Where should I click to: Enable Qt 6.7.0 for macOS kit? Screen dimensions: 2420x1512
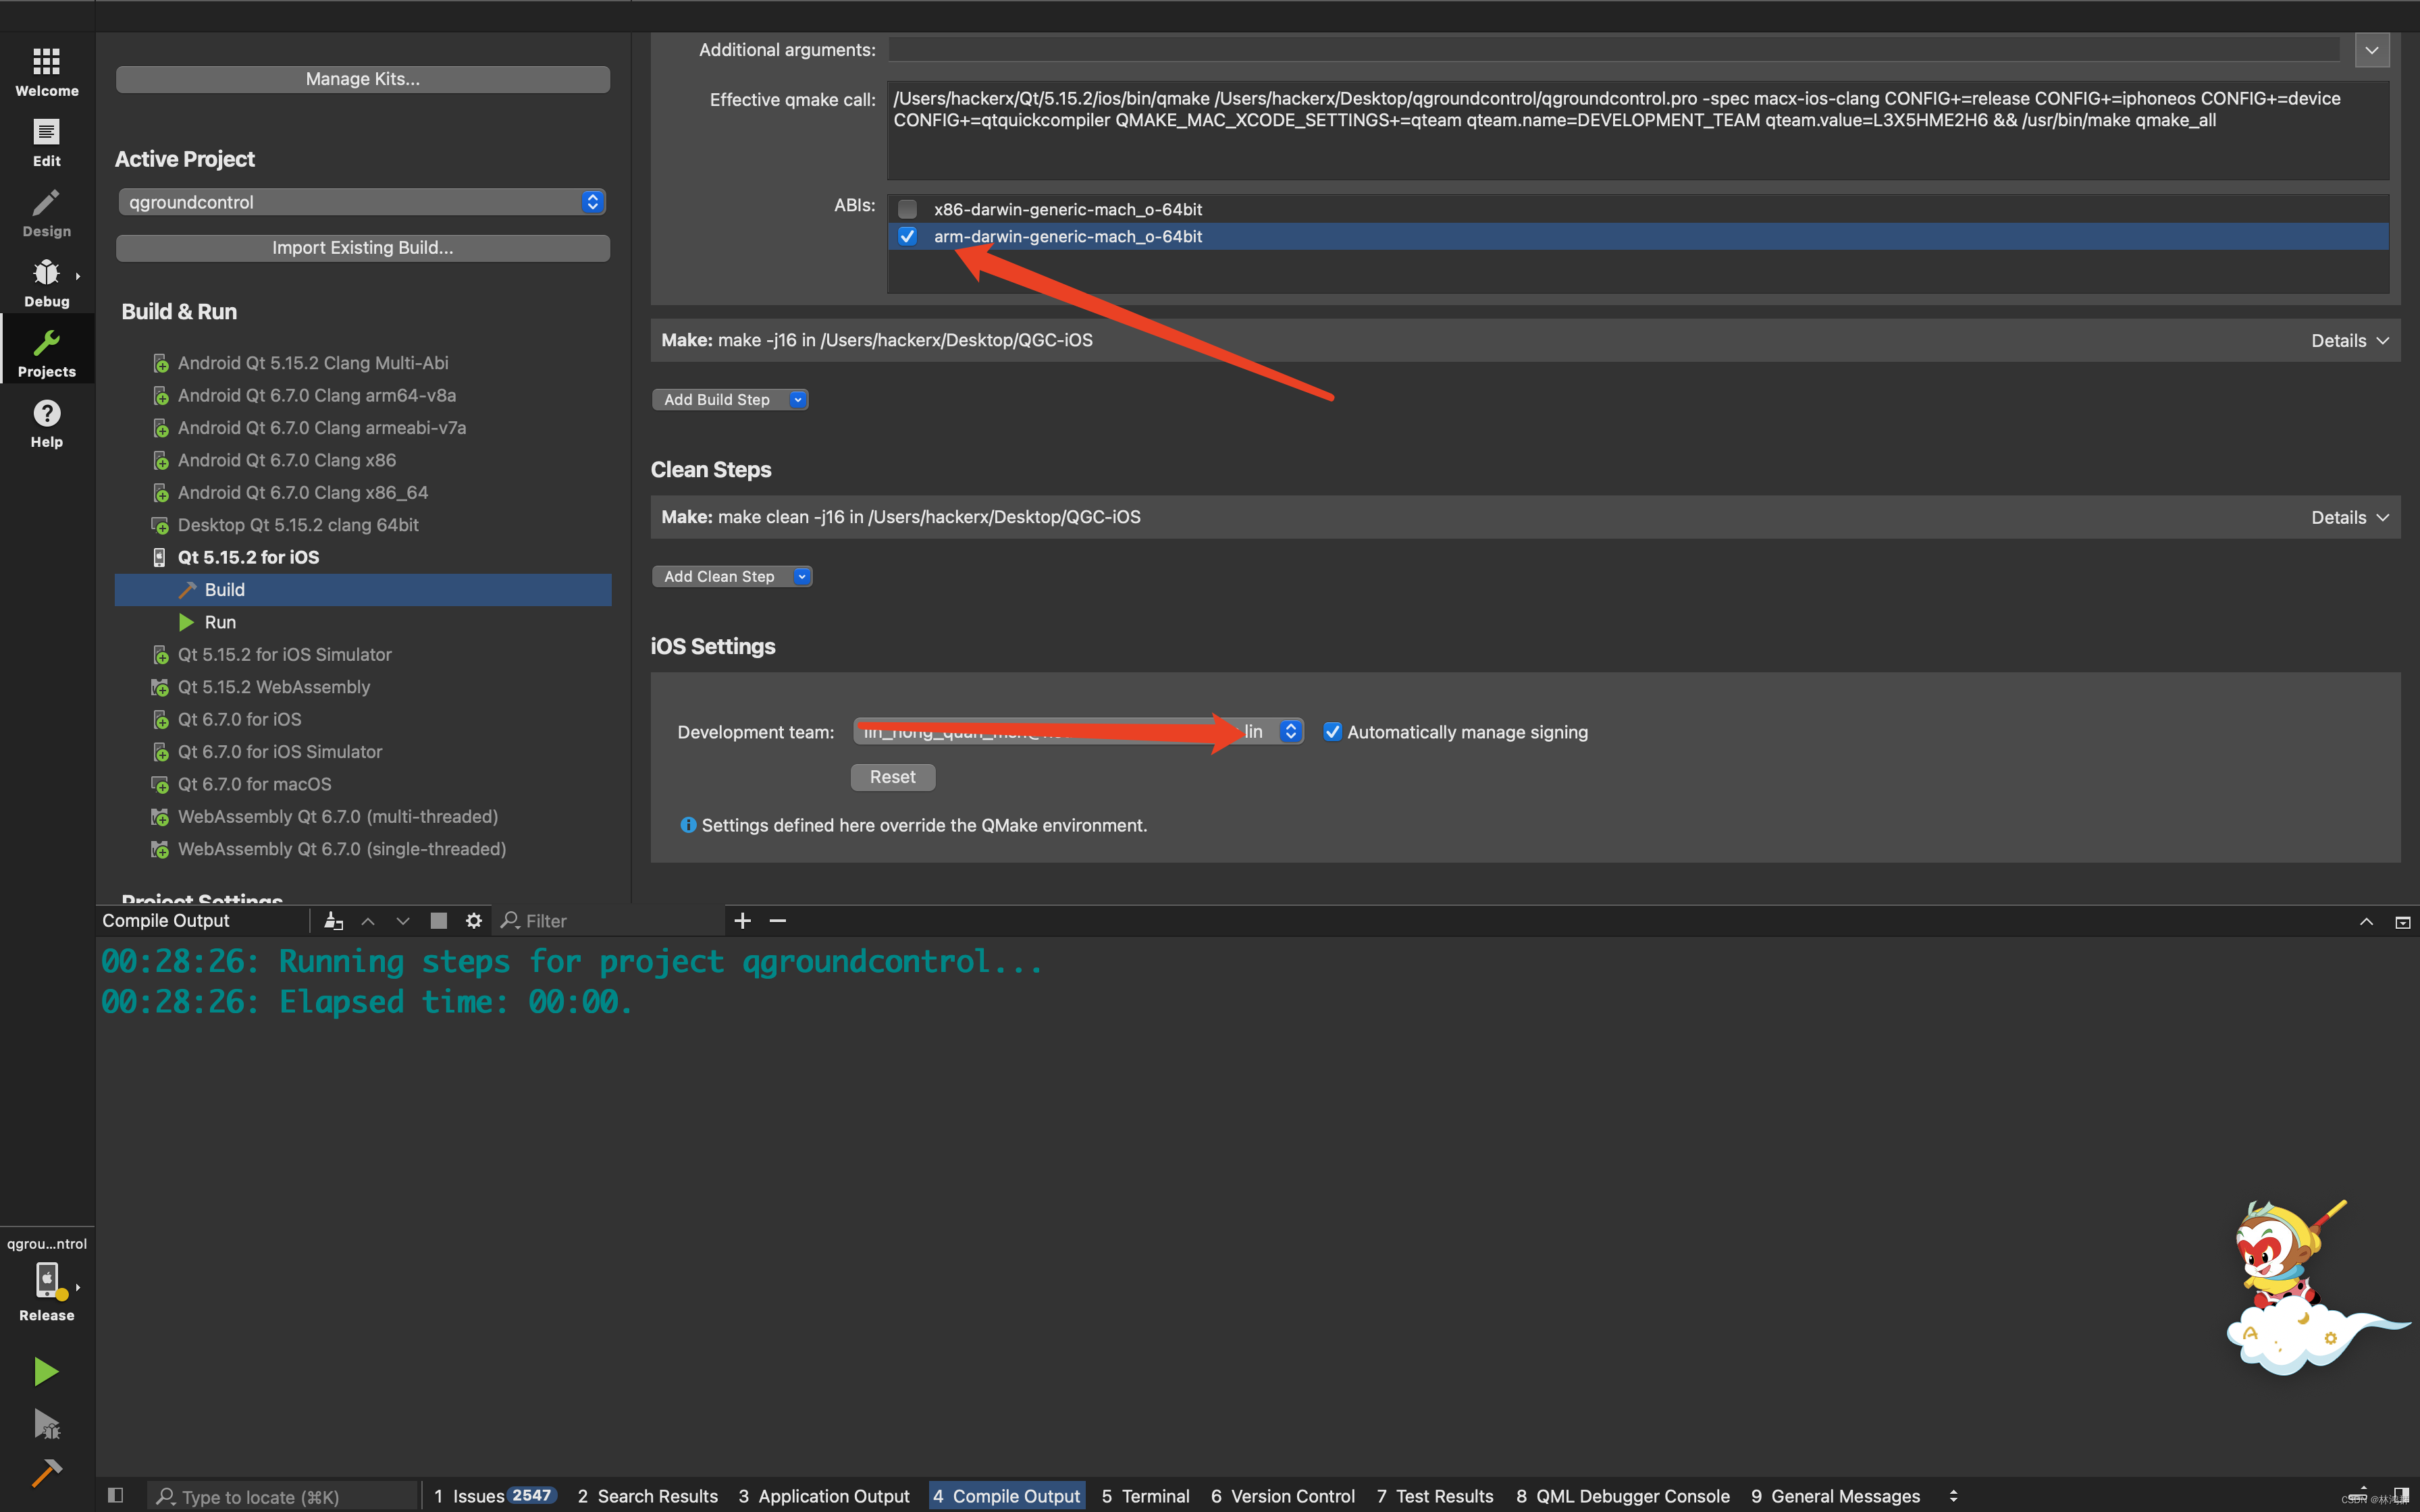(255, 784)
